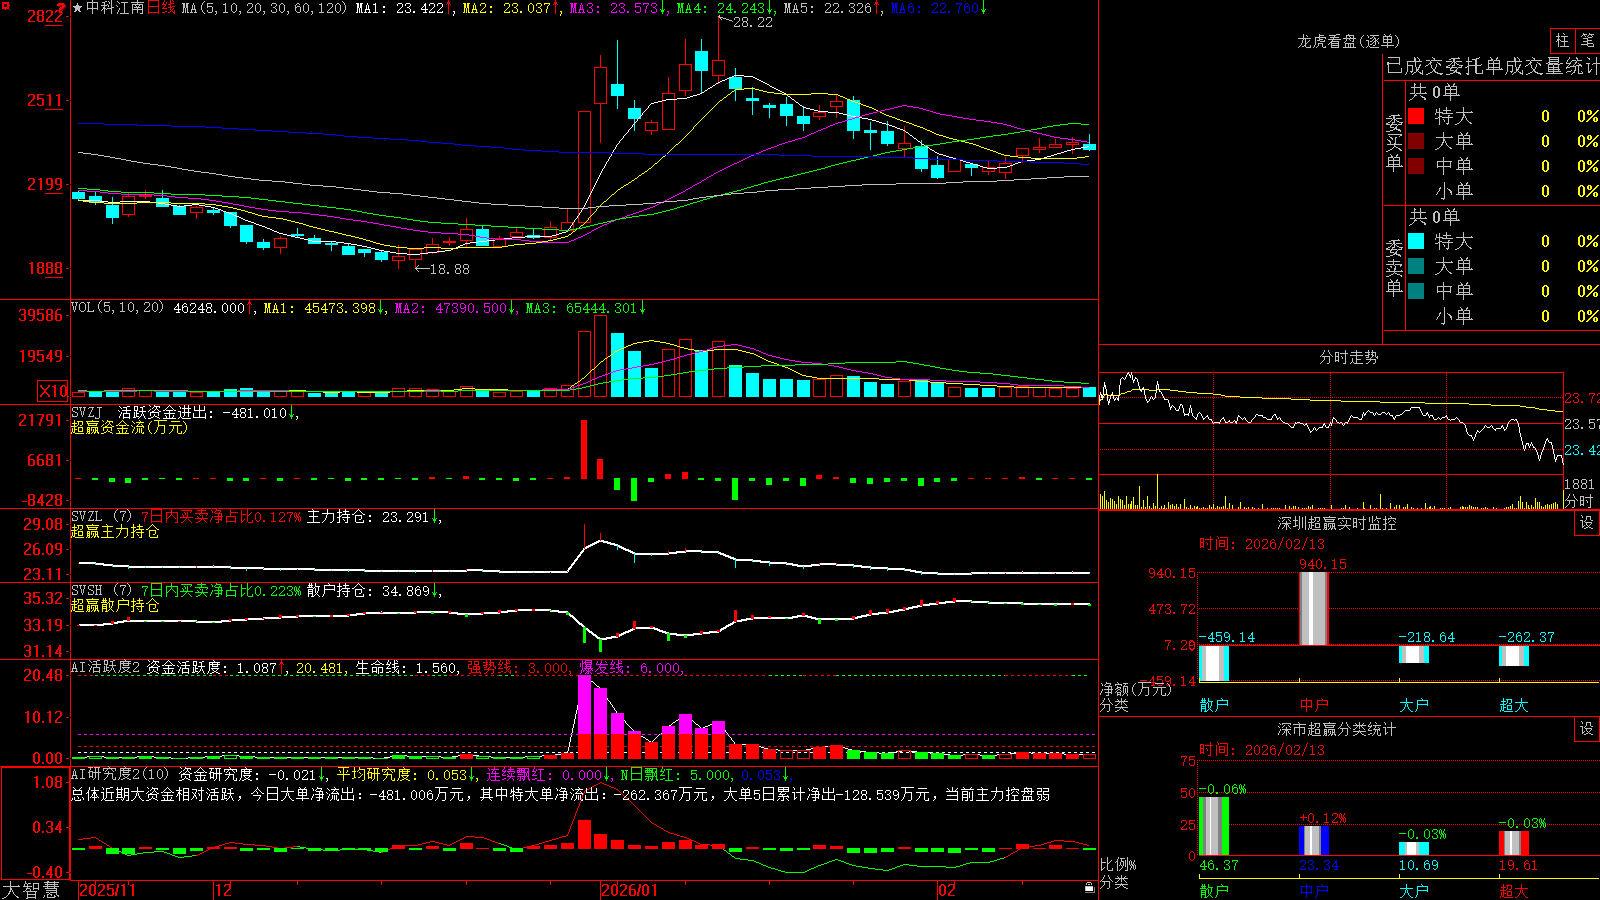Click the tallest red bar in 超赢资金流 chart

[x=584, y=449]
